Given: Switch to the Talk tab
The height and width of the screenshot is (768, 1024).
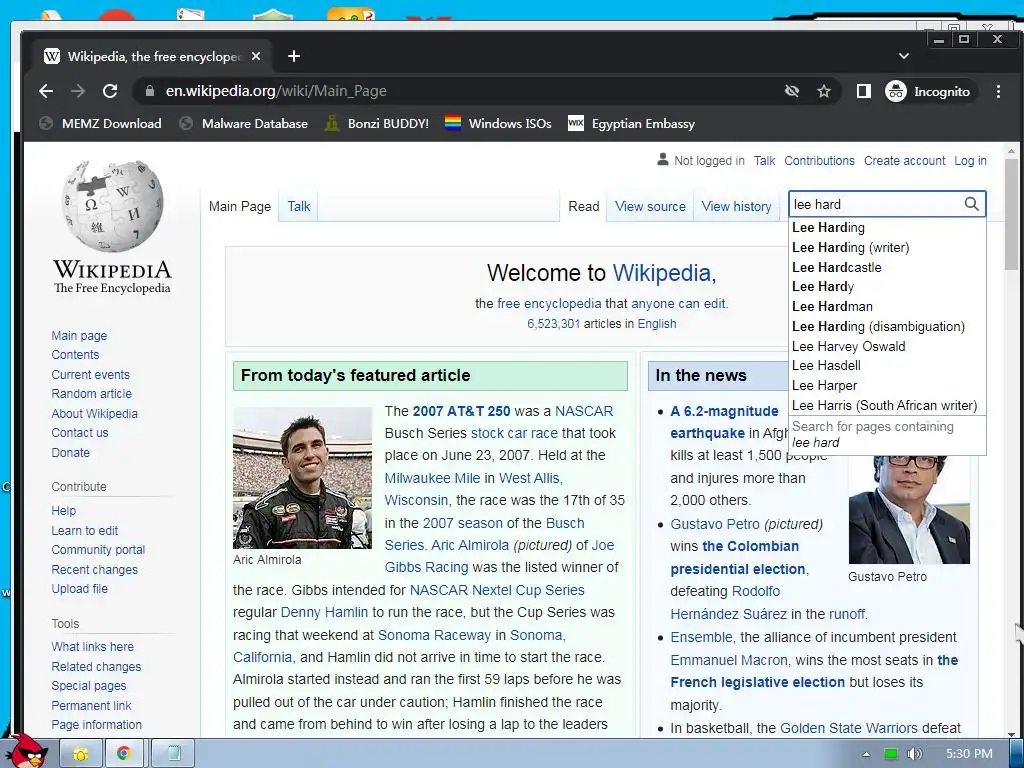Looking at the screenshot, I should [x=298, y=206].
